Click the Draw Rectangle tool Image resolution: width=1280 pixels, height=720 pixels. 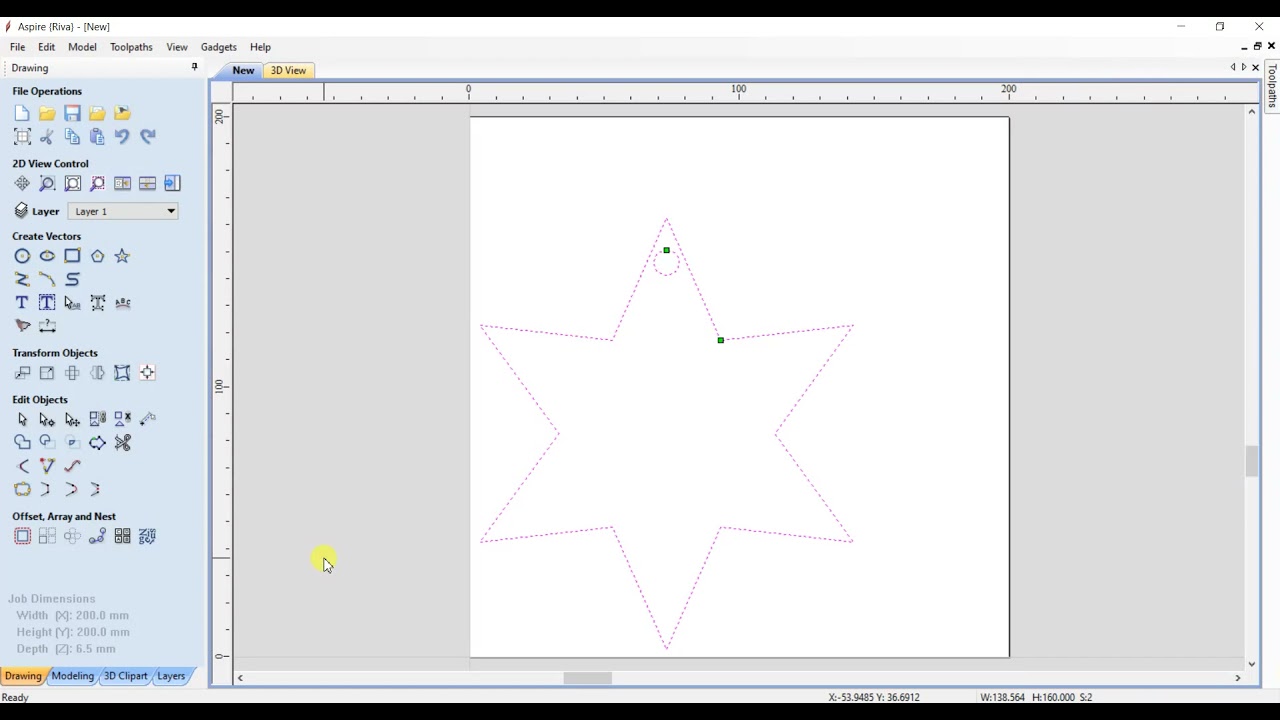coord(72,256)
